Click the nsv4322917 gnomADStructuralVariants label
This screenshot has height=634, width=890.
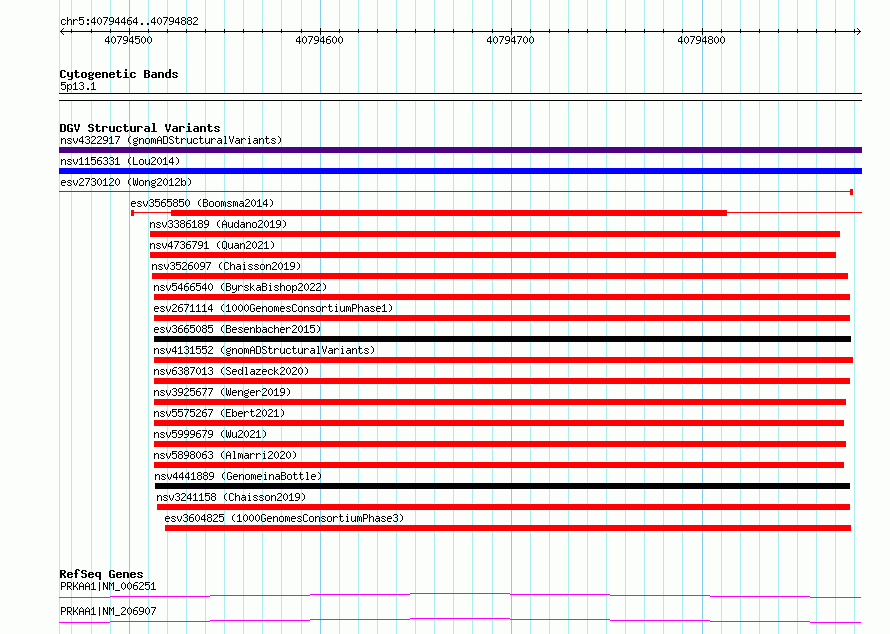[x=171, y=140]
